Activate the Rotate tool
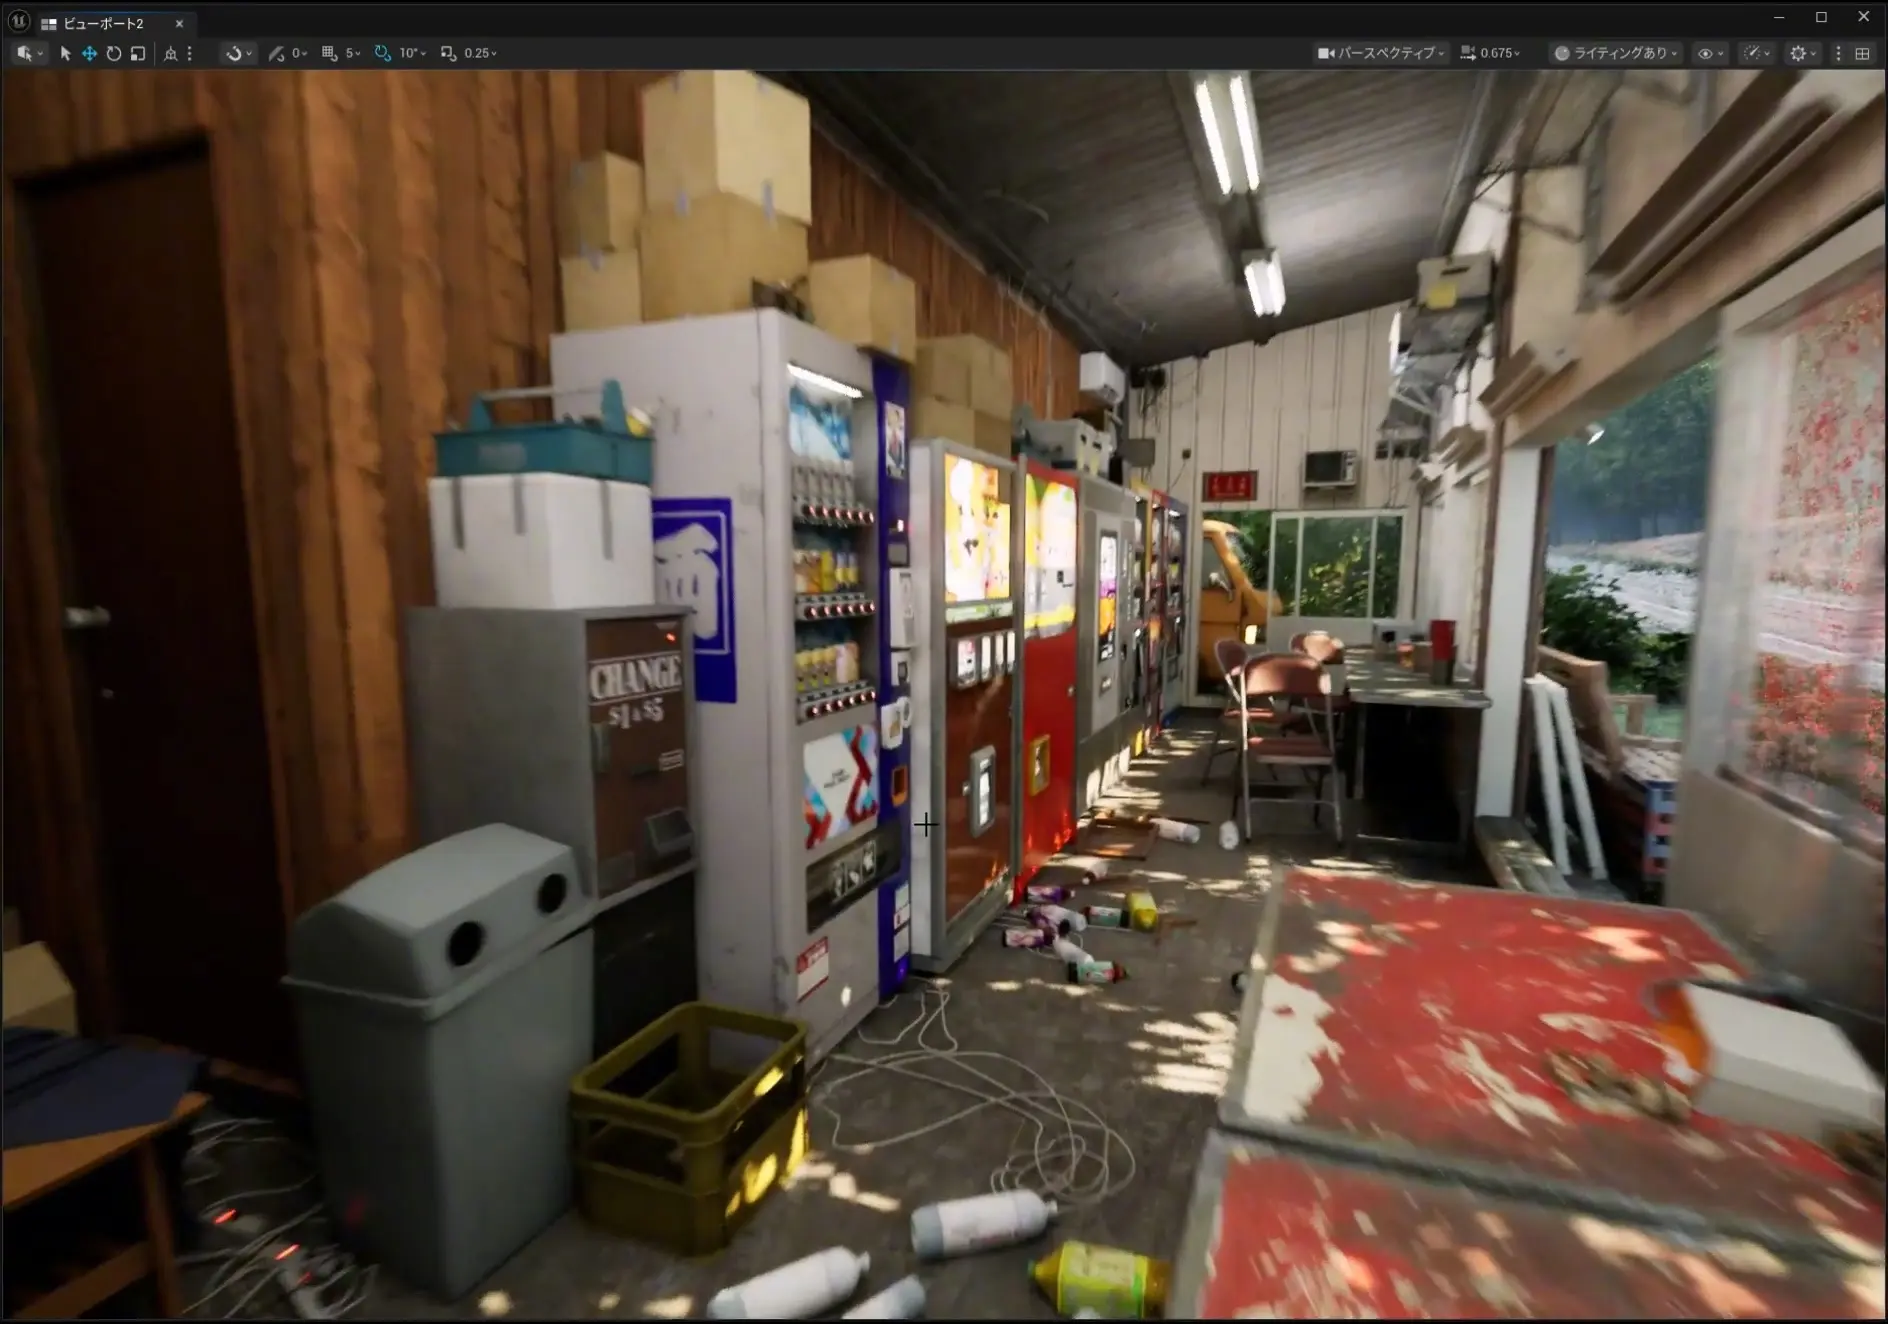This screenshot has width=1888, height=1324. [x=114, y=53]
